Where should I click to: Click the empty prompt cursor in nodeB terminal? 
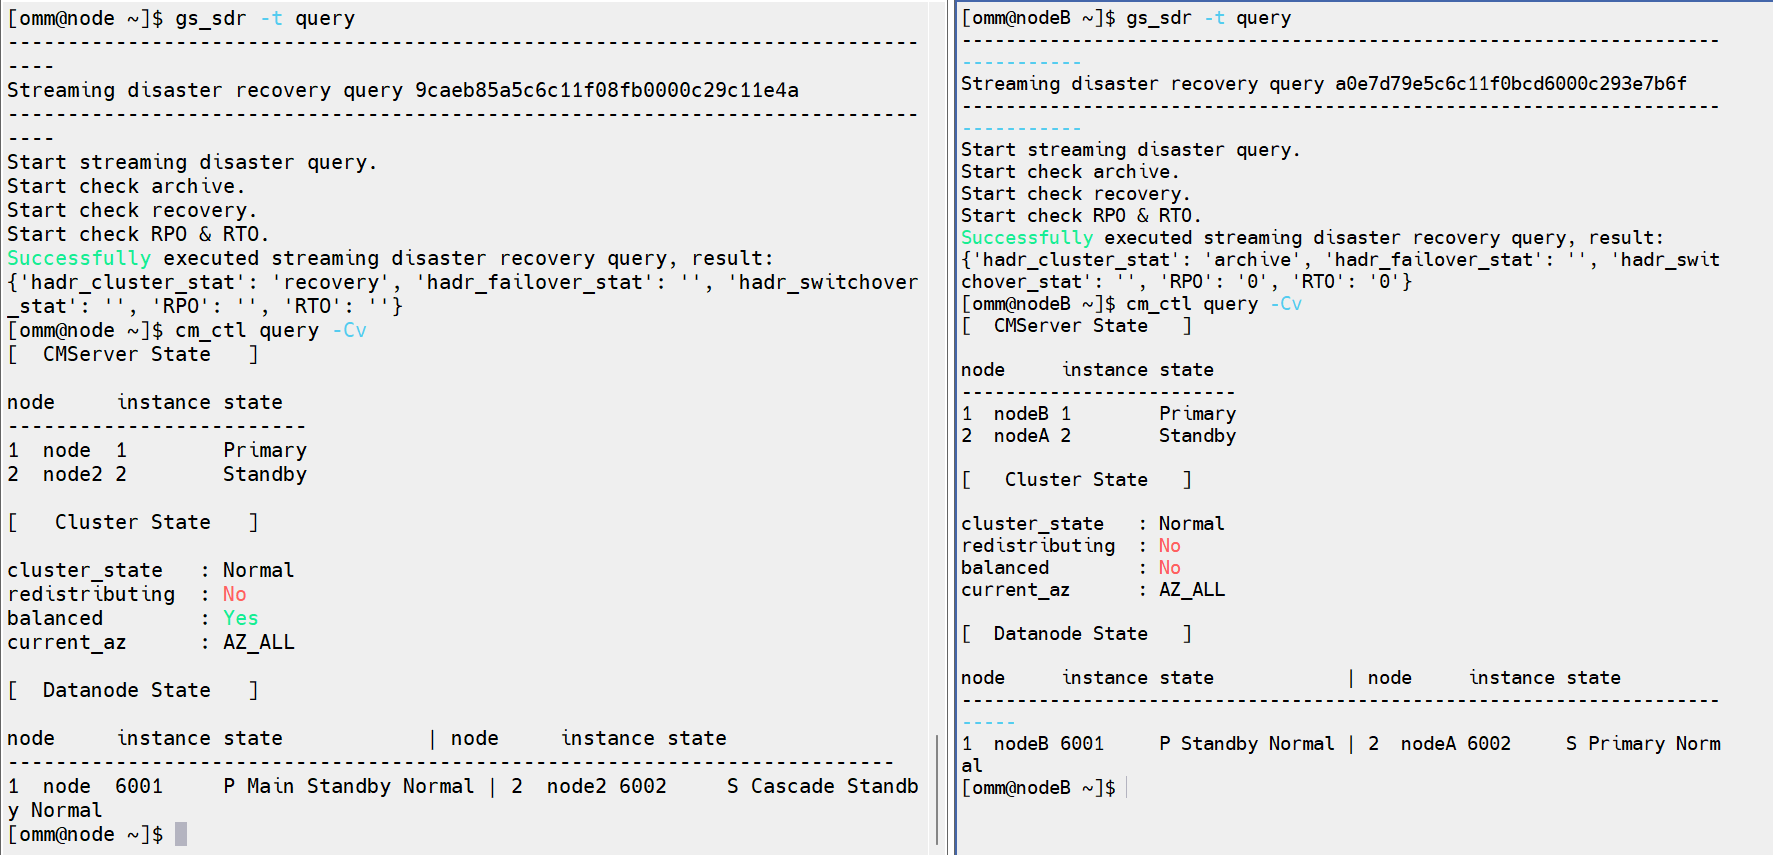[1127, 788]
